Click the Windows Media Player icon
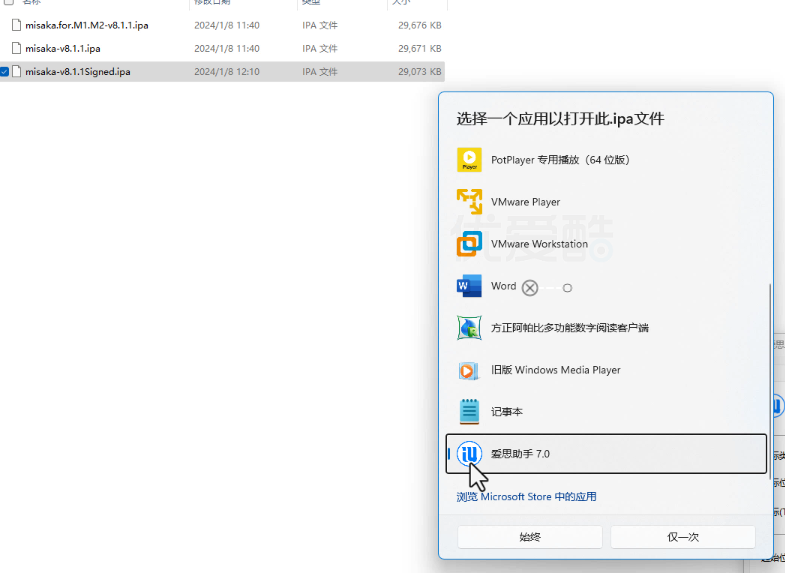The width and height of the screenshot is (785, 573). (469, 370)
